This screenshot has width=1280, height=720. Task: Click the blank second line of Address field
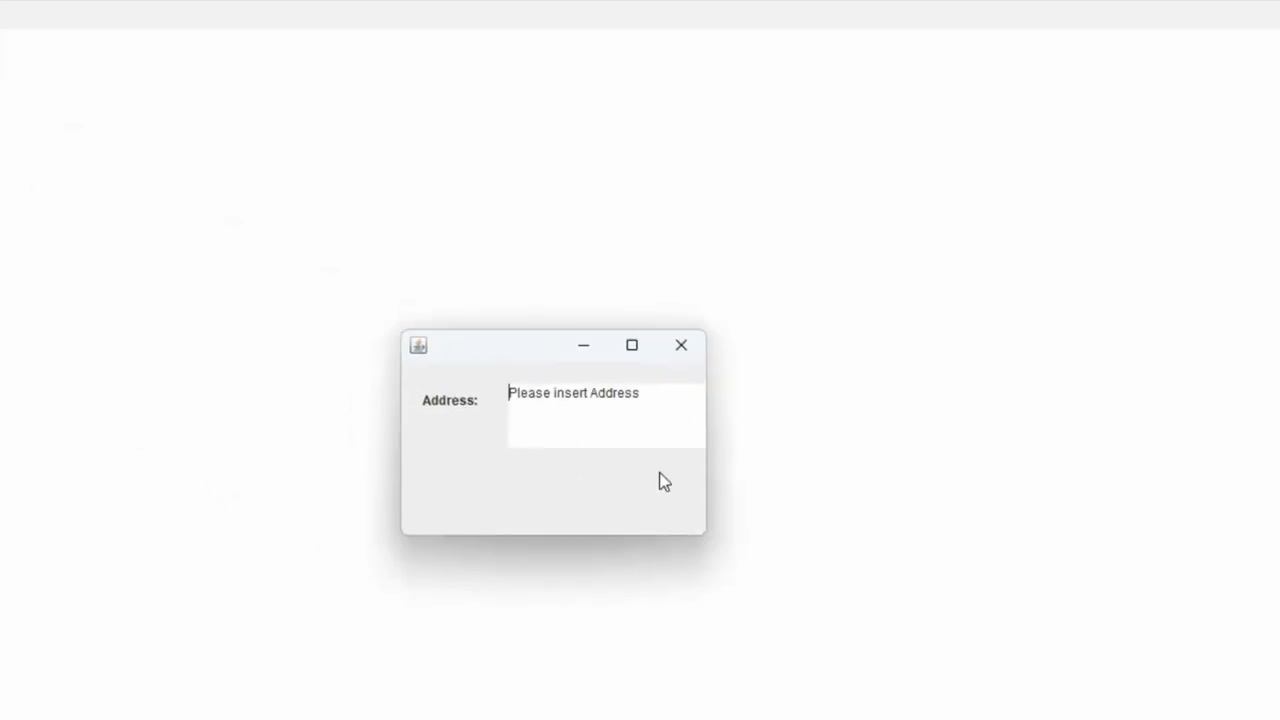[606, 425]
